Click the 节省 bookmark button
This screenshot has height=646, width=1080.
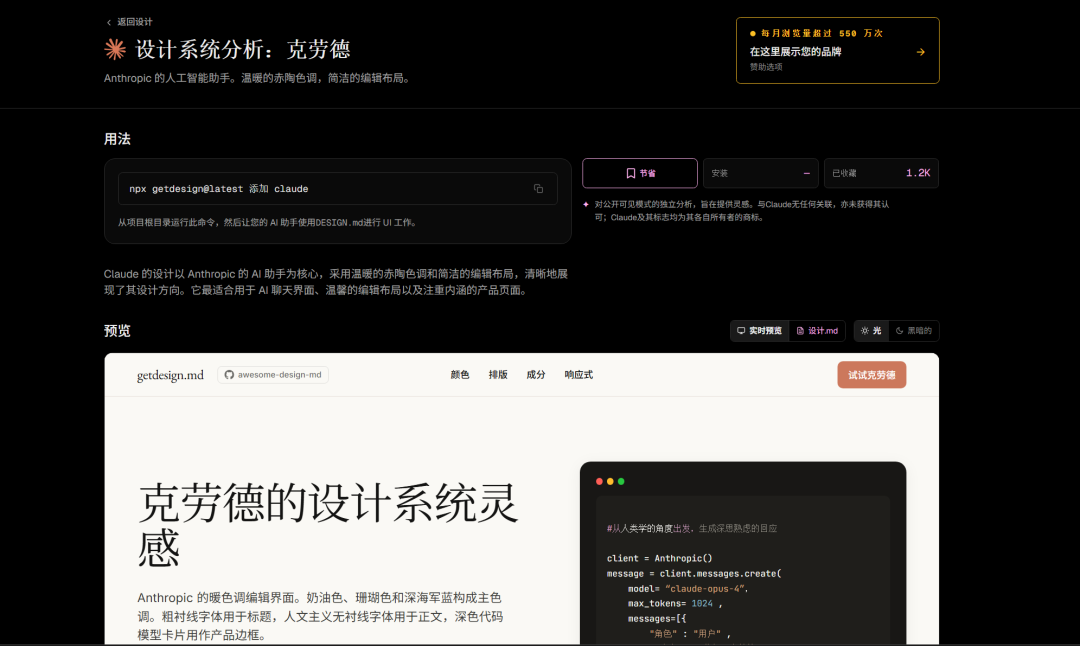point(640,174)
